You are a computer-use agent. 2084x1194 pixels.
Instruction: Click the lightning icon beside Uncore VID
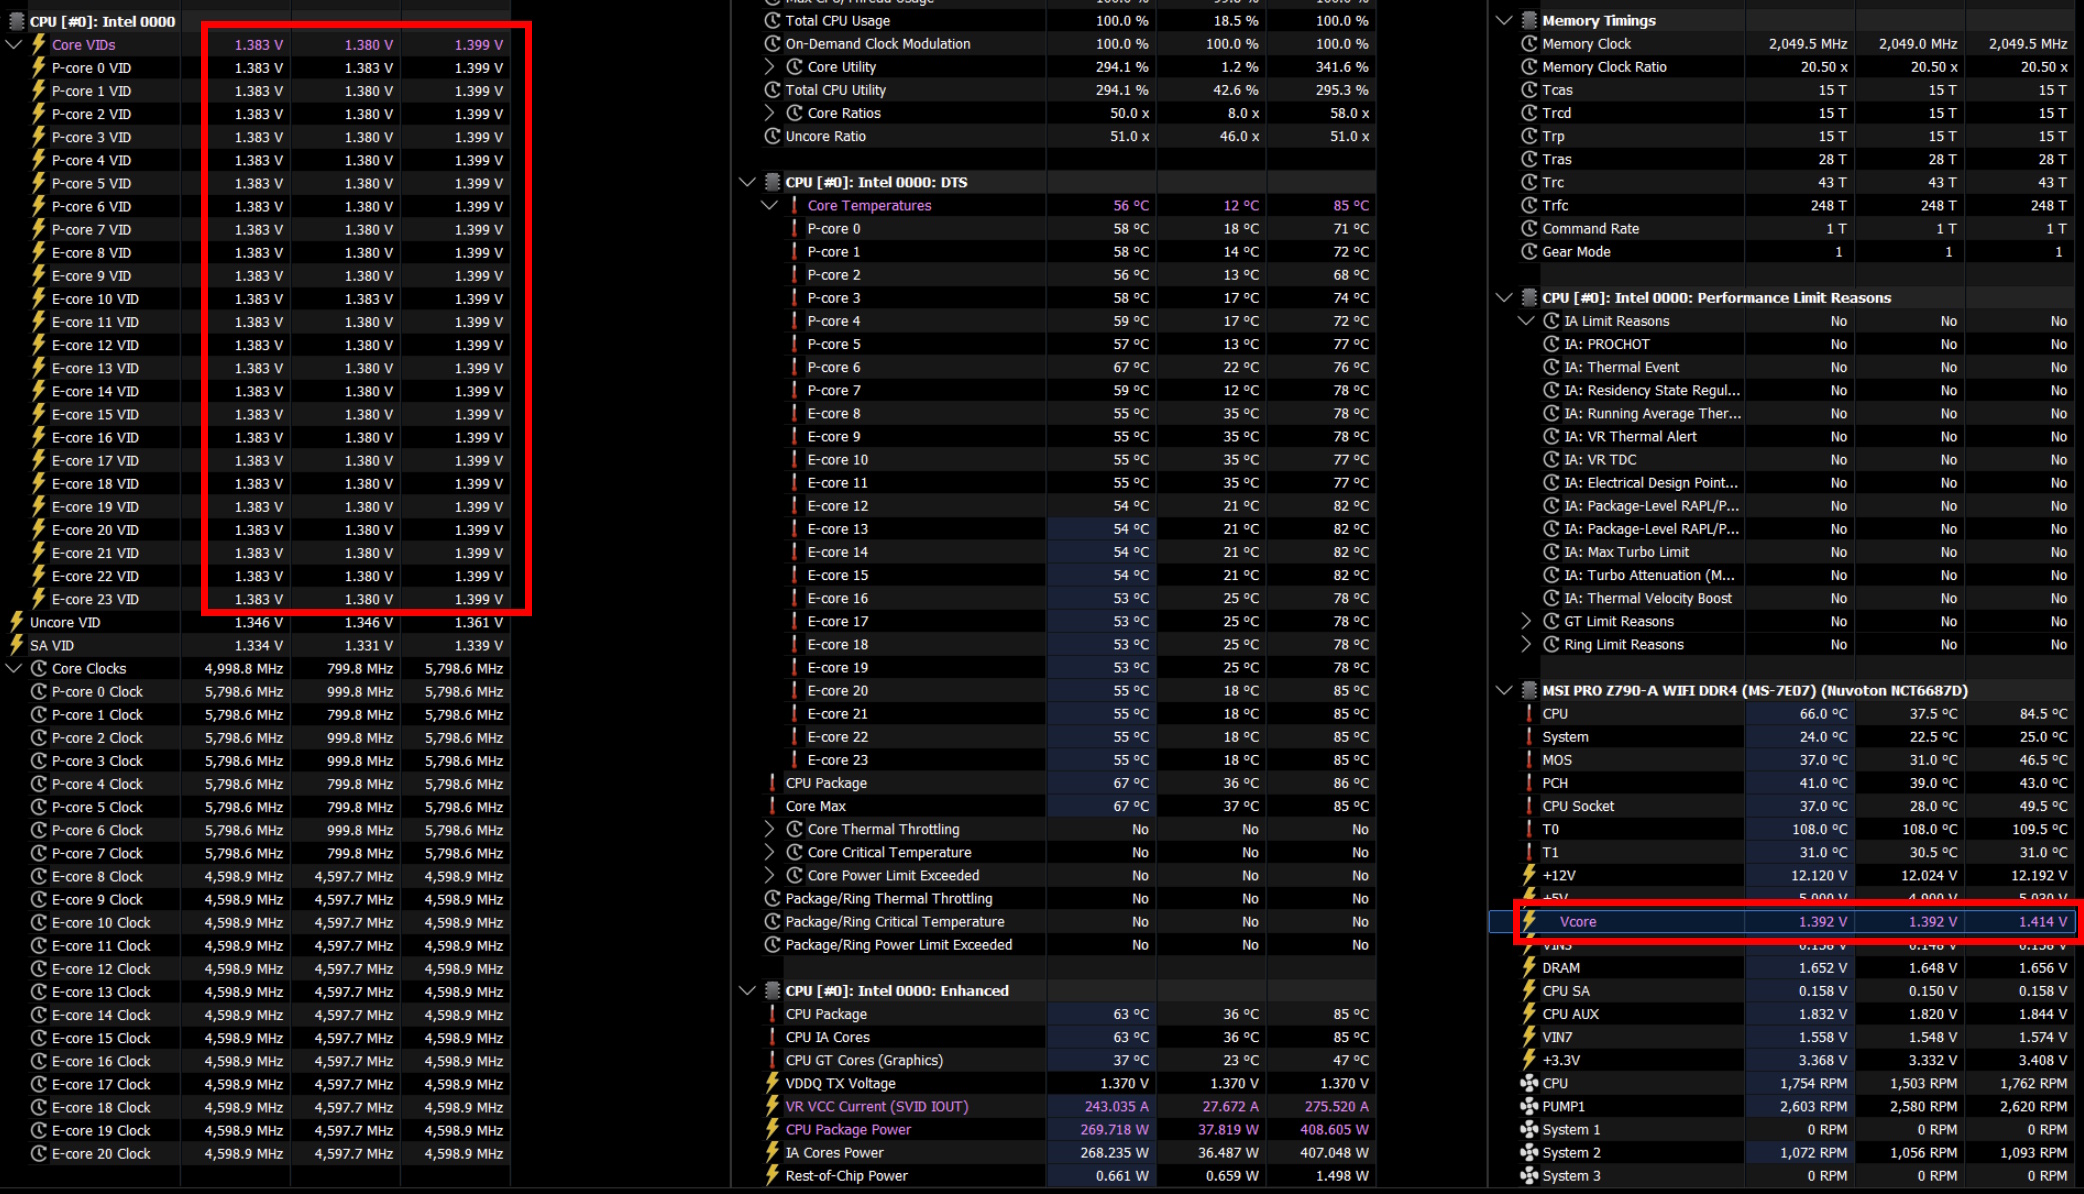[16, 622]
